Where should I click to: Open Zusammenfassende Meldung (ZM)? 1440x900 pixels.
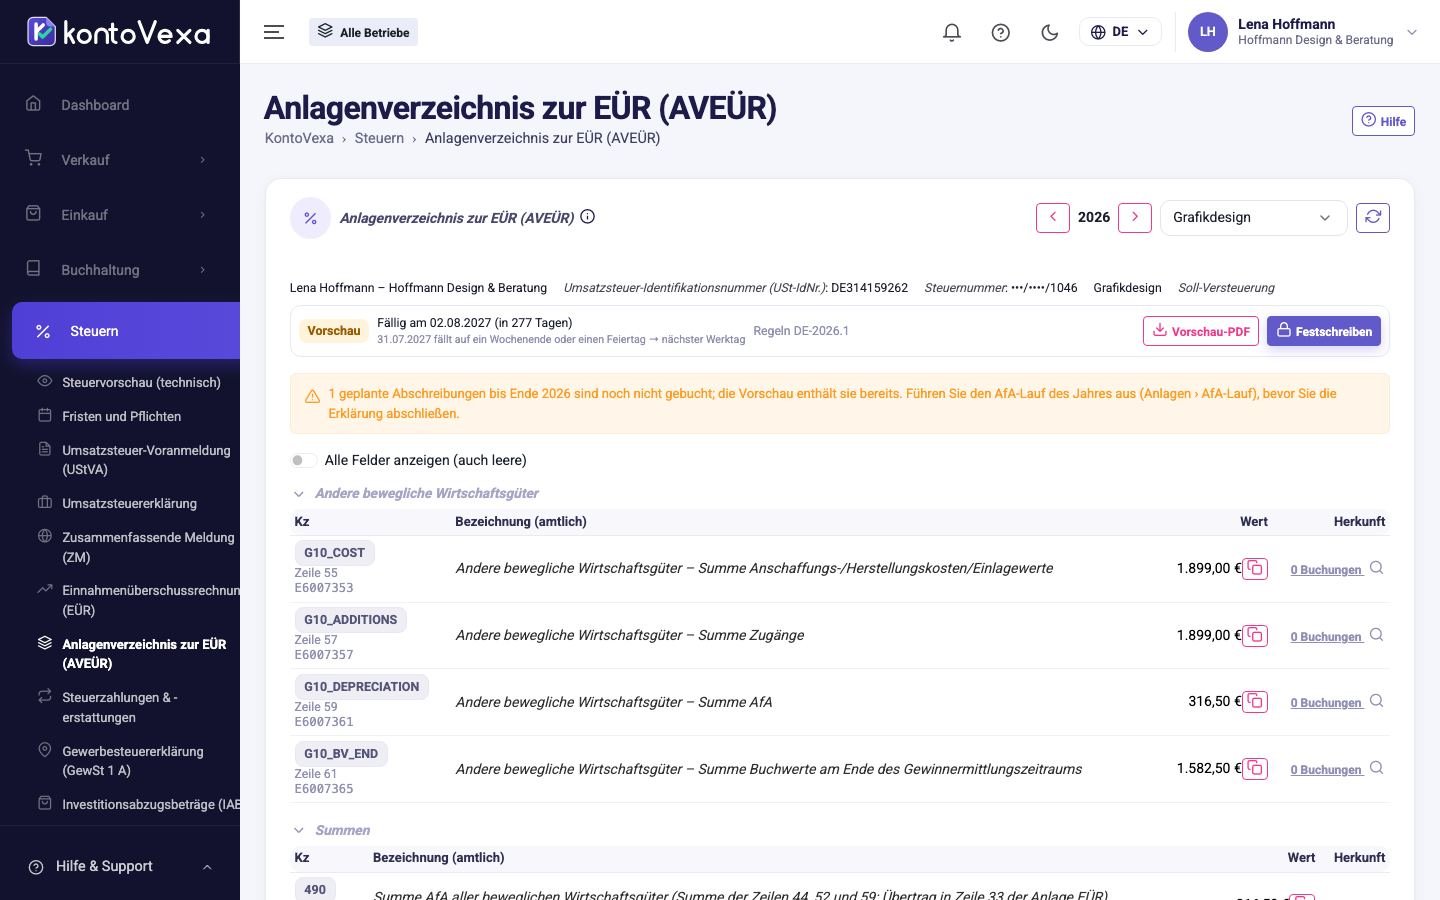148,547
